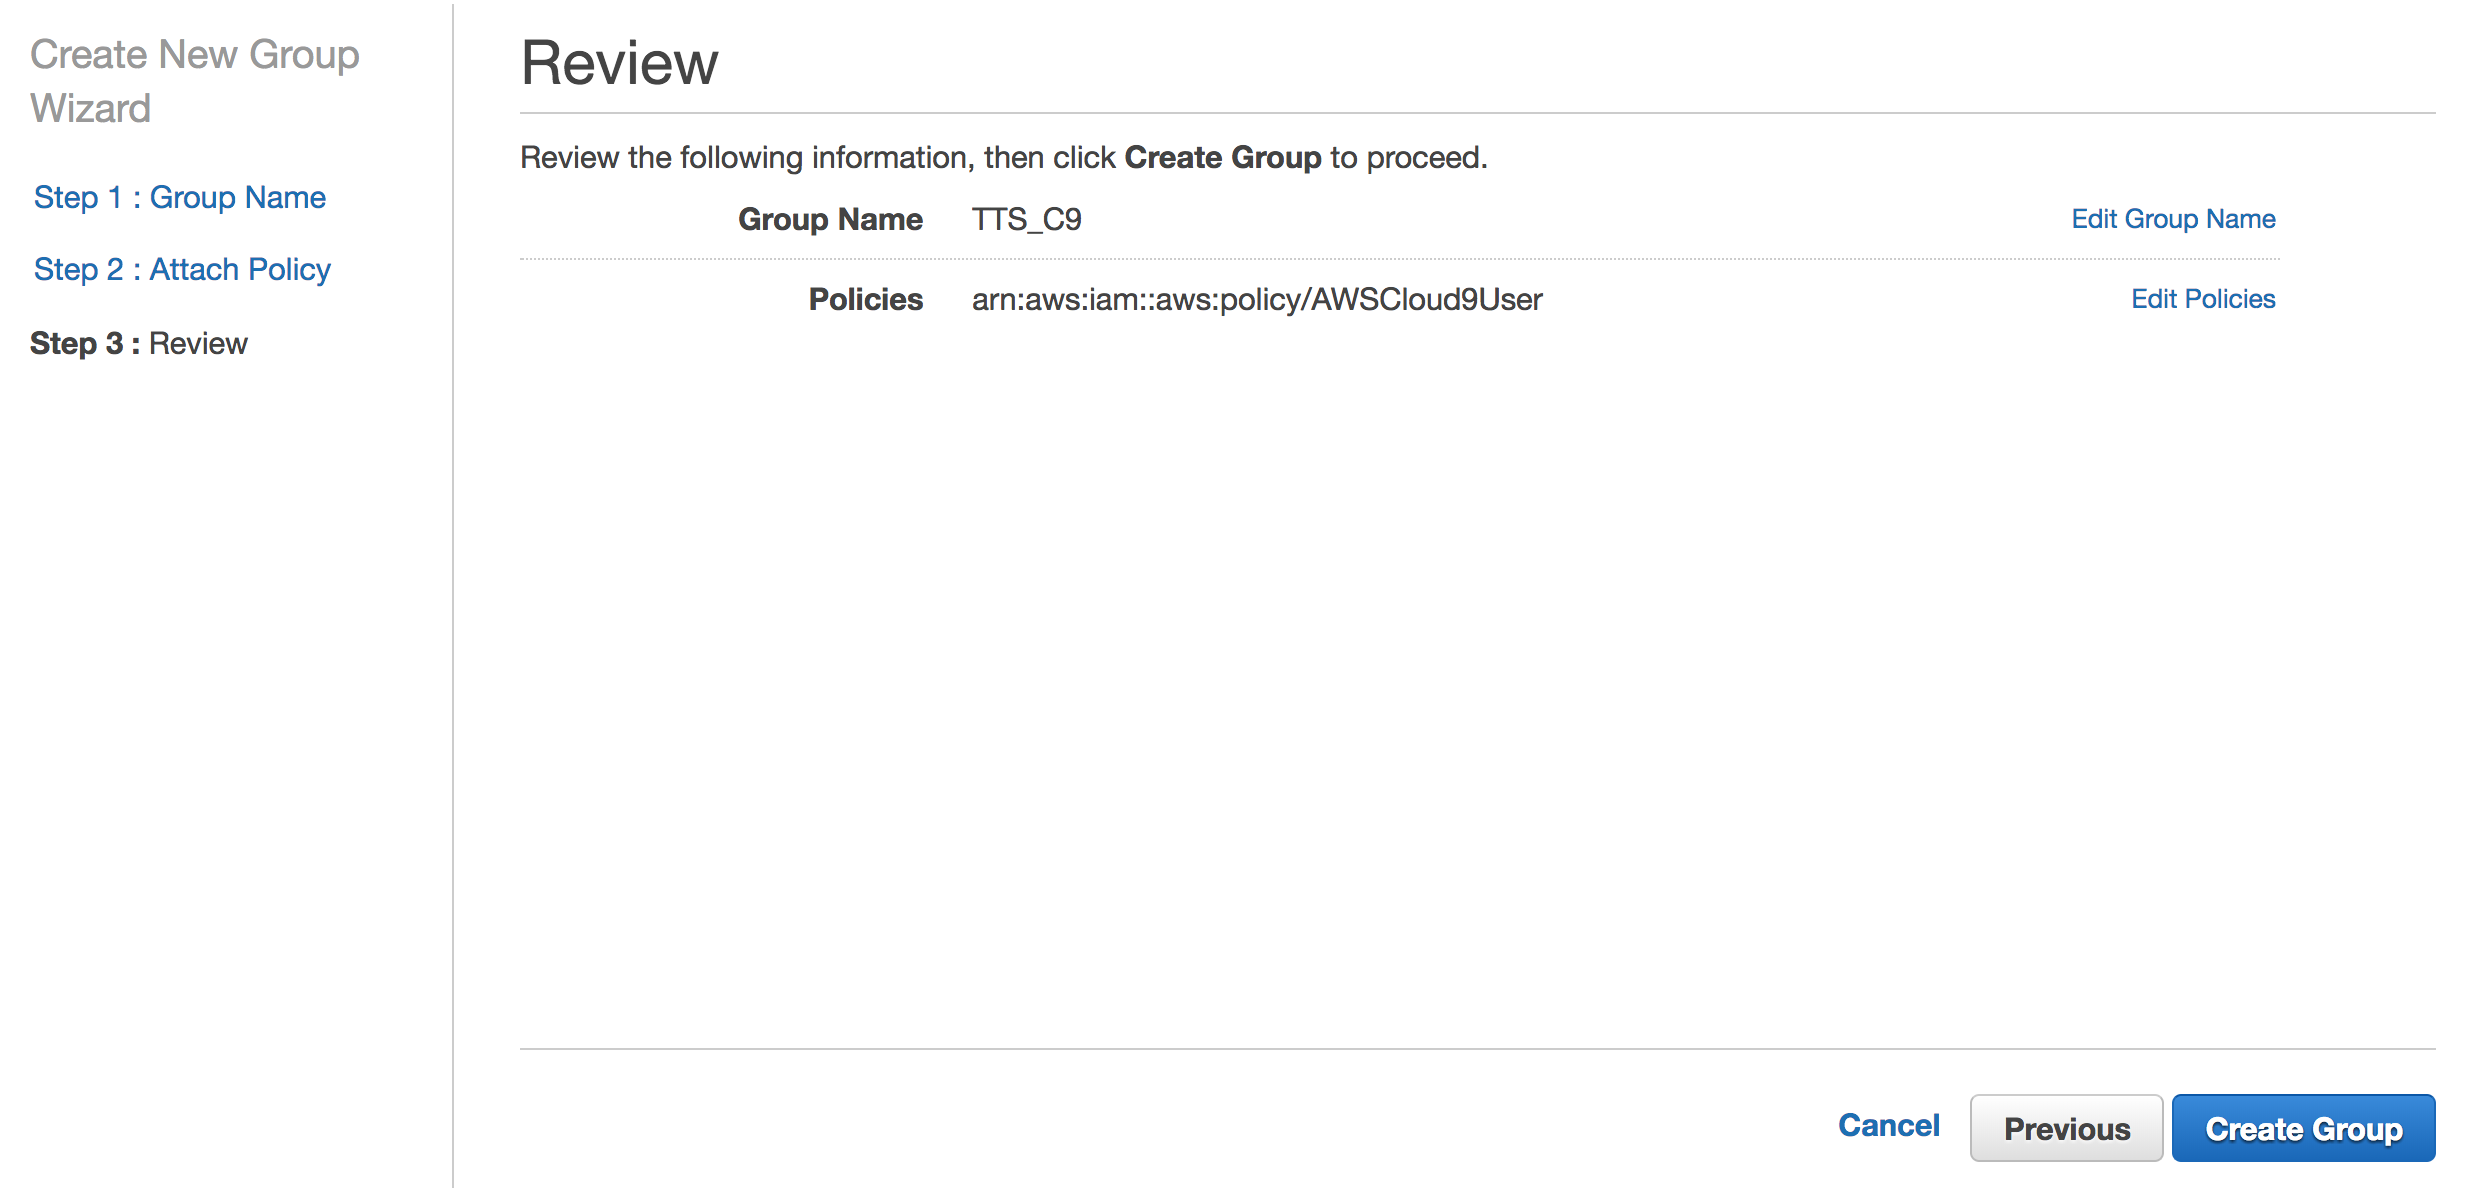Viewport: 2468px width, 1188px height.
Task: Click the bold Policies field label
Action: click(x=865, y=299)
